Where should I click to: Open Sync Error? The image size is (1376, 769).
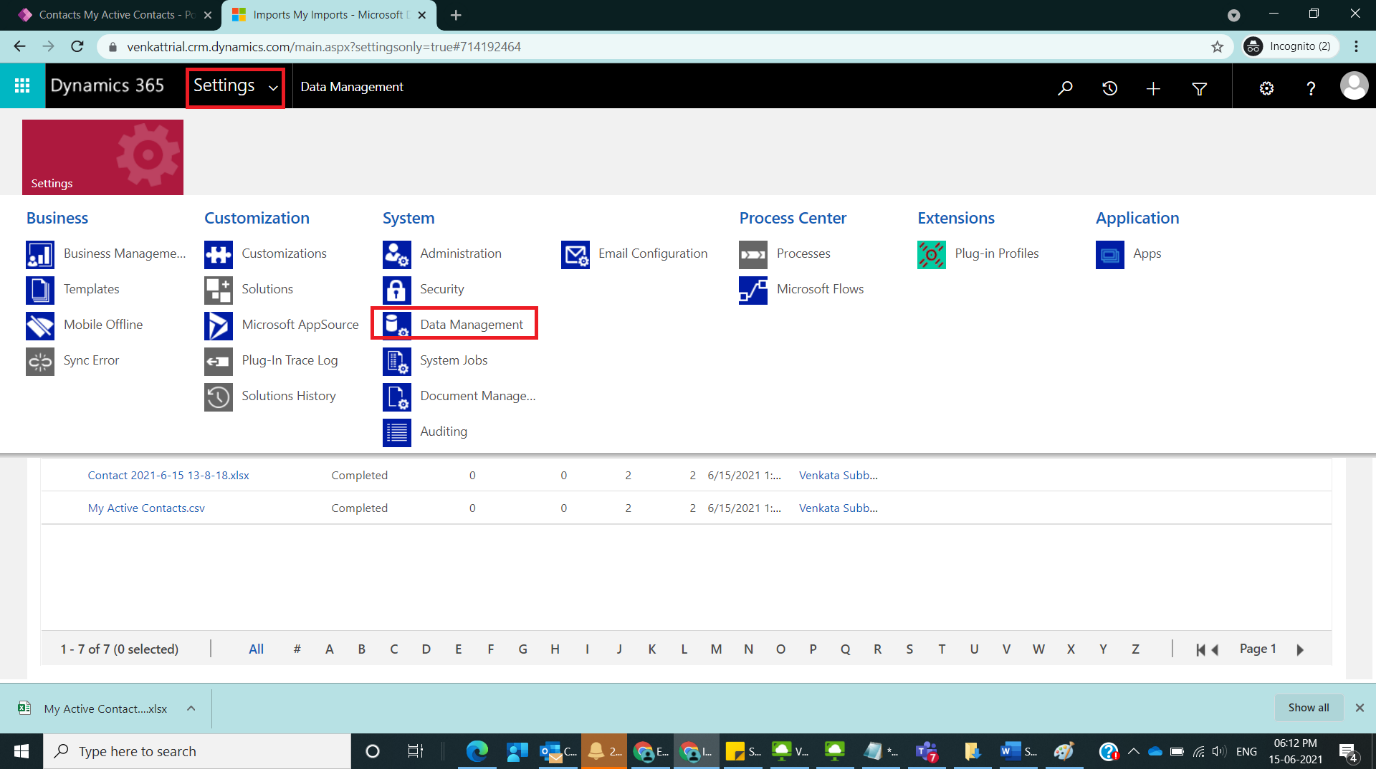tap(89, 361)
